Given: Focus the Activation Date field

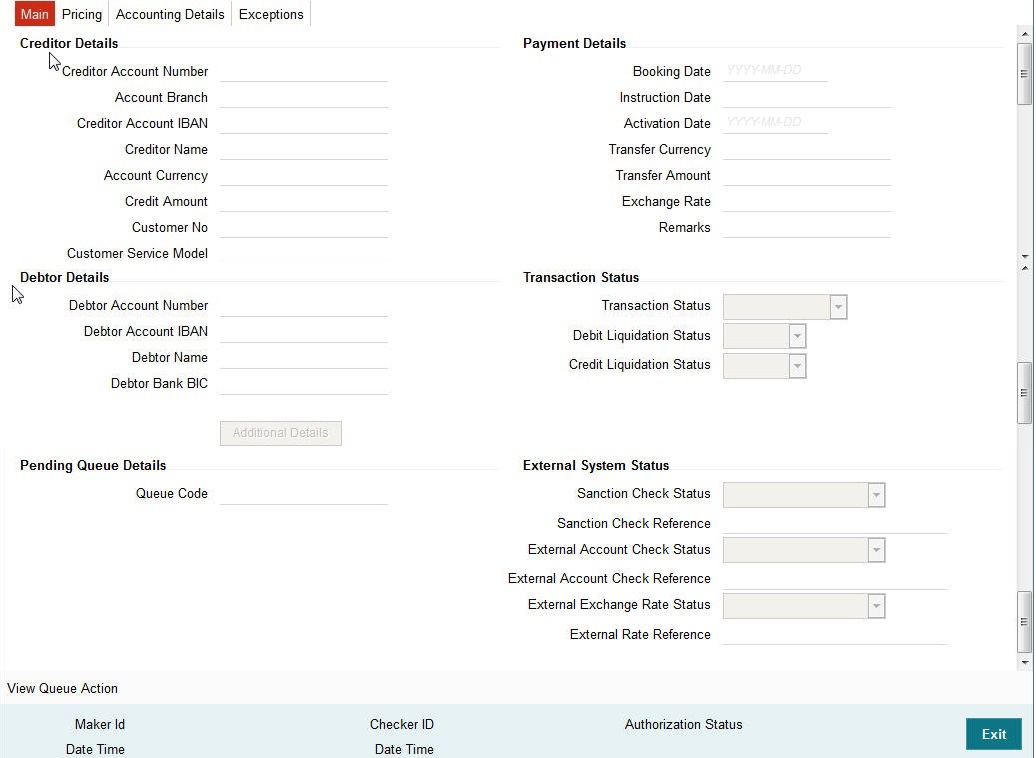Looking at the screenshot, I should click(775, 122).
